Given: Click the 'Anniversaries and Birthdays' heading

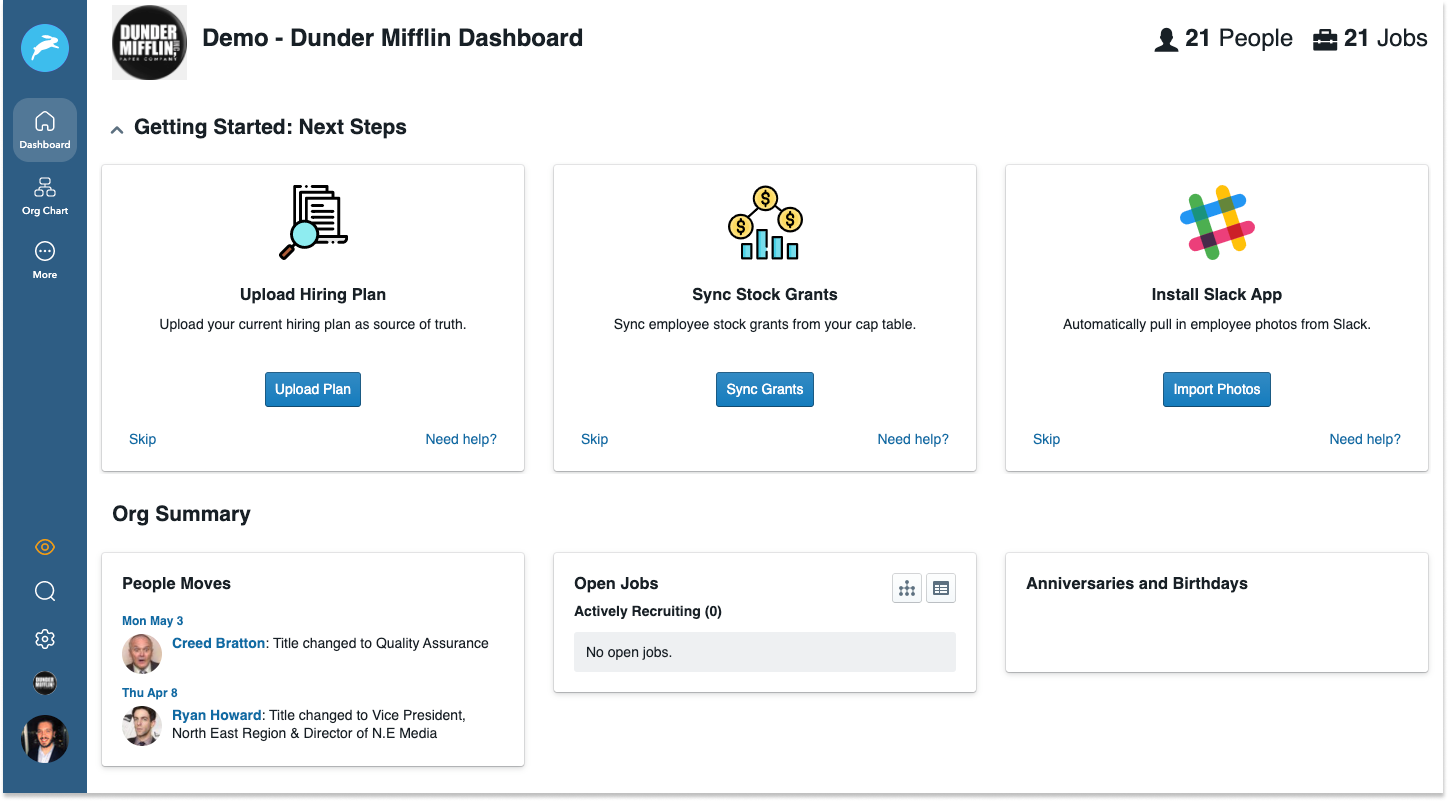Looking at the screenshot, I should [1137, 583].
